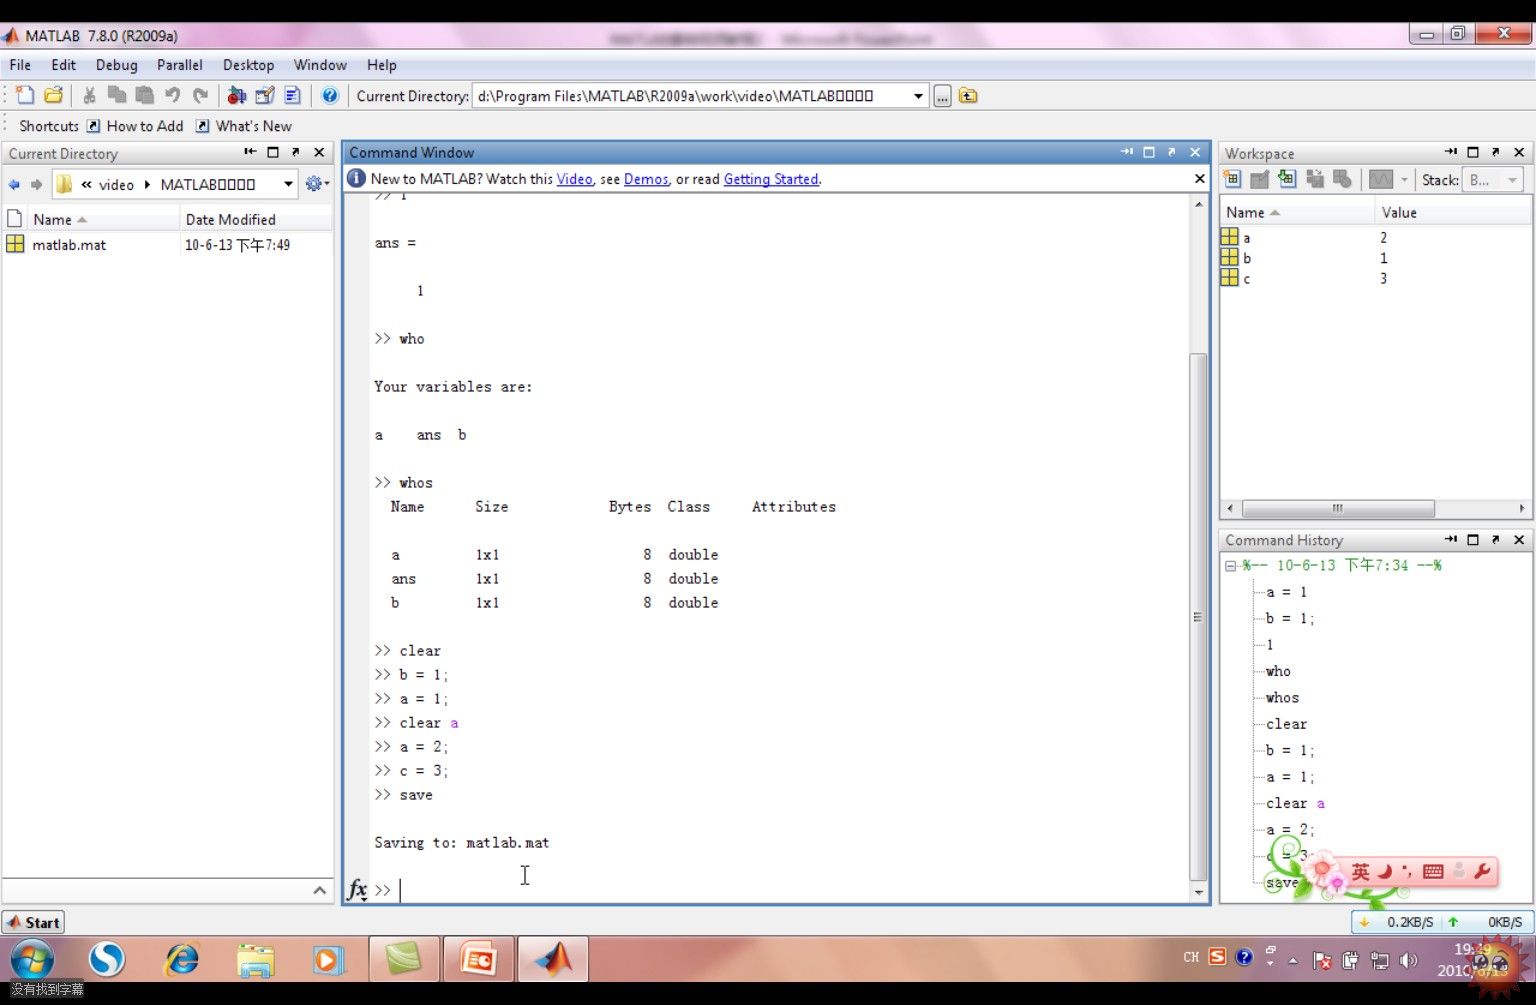Screen dimensions: 1536x1005
Task: Open the Parallel menu
Action: pyautogui.click(x=180, y=65)
